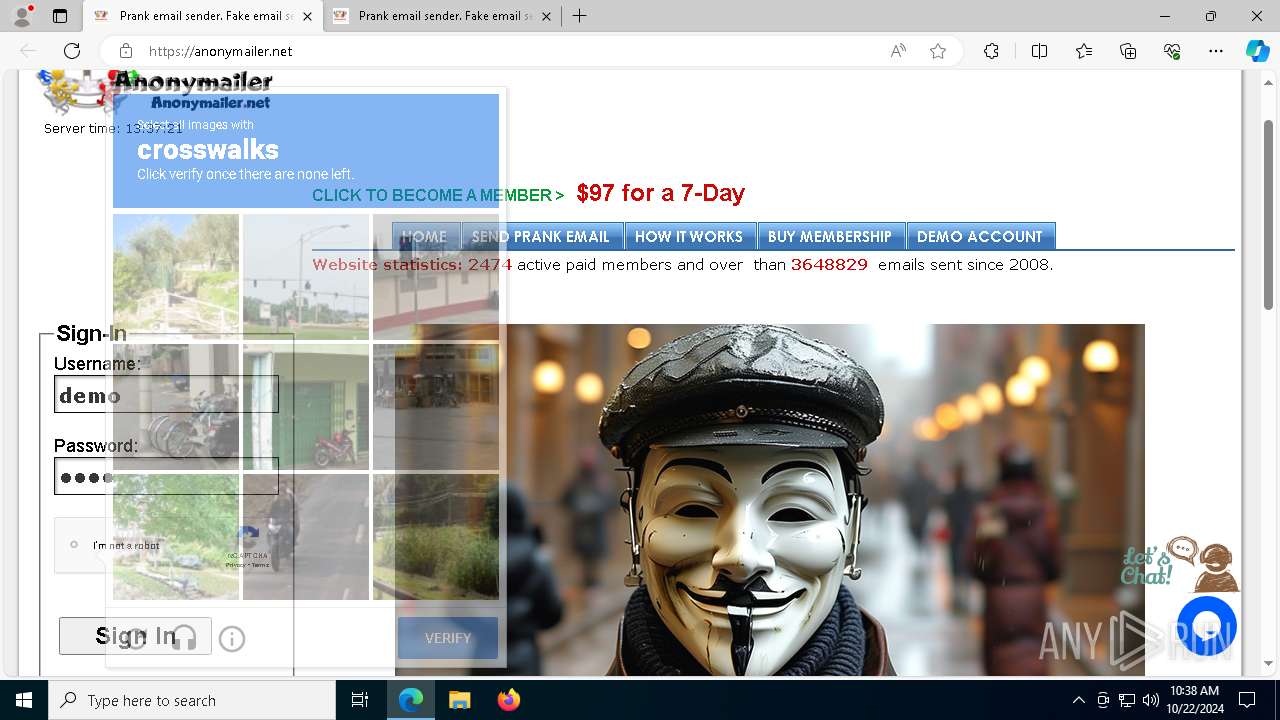1280x720 pixels.
Task: Close the second Prank email sender tab
Action: (x=546, y=16)
